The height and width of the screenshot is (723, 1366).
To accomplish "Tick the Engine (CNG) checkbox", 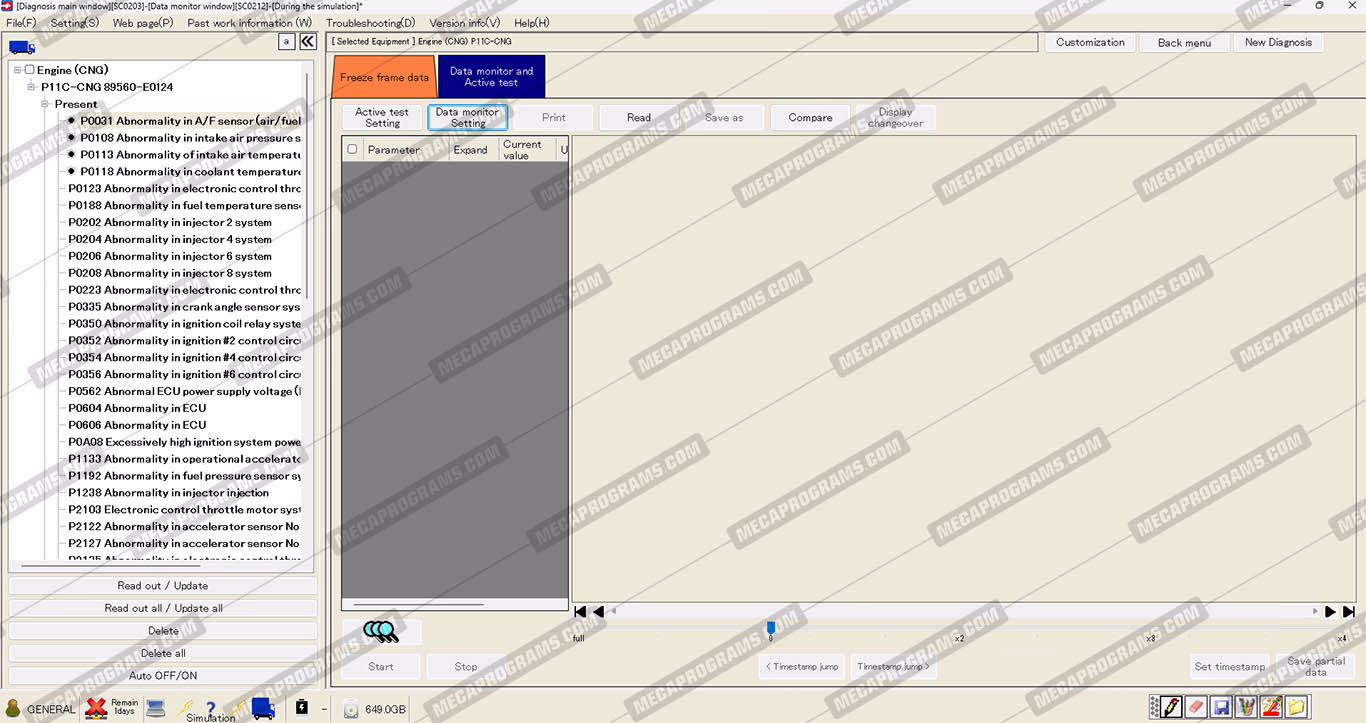I will [x=29, y=70].
